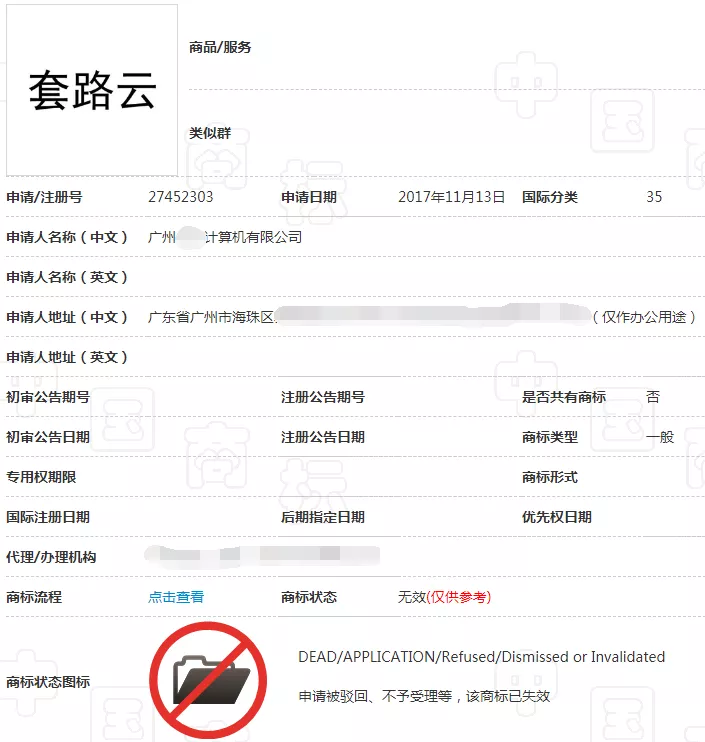Click the note （仅作办公用途）
This screenshot has height=742, width=705.
pyautogui.click(x=644, y=317)
